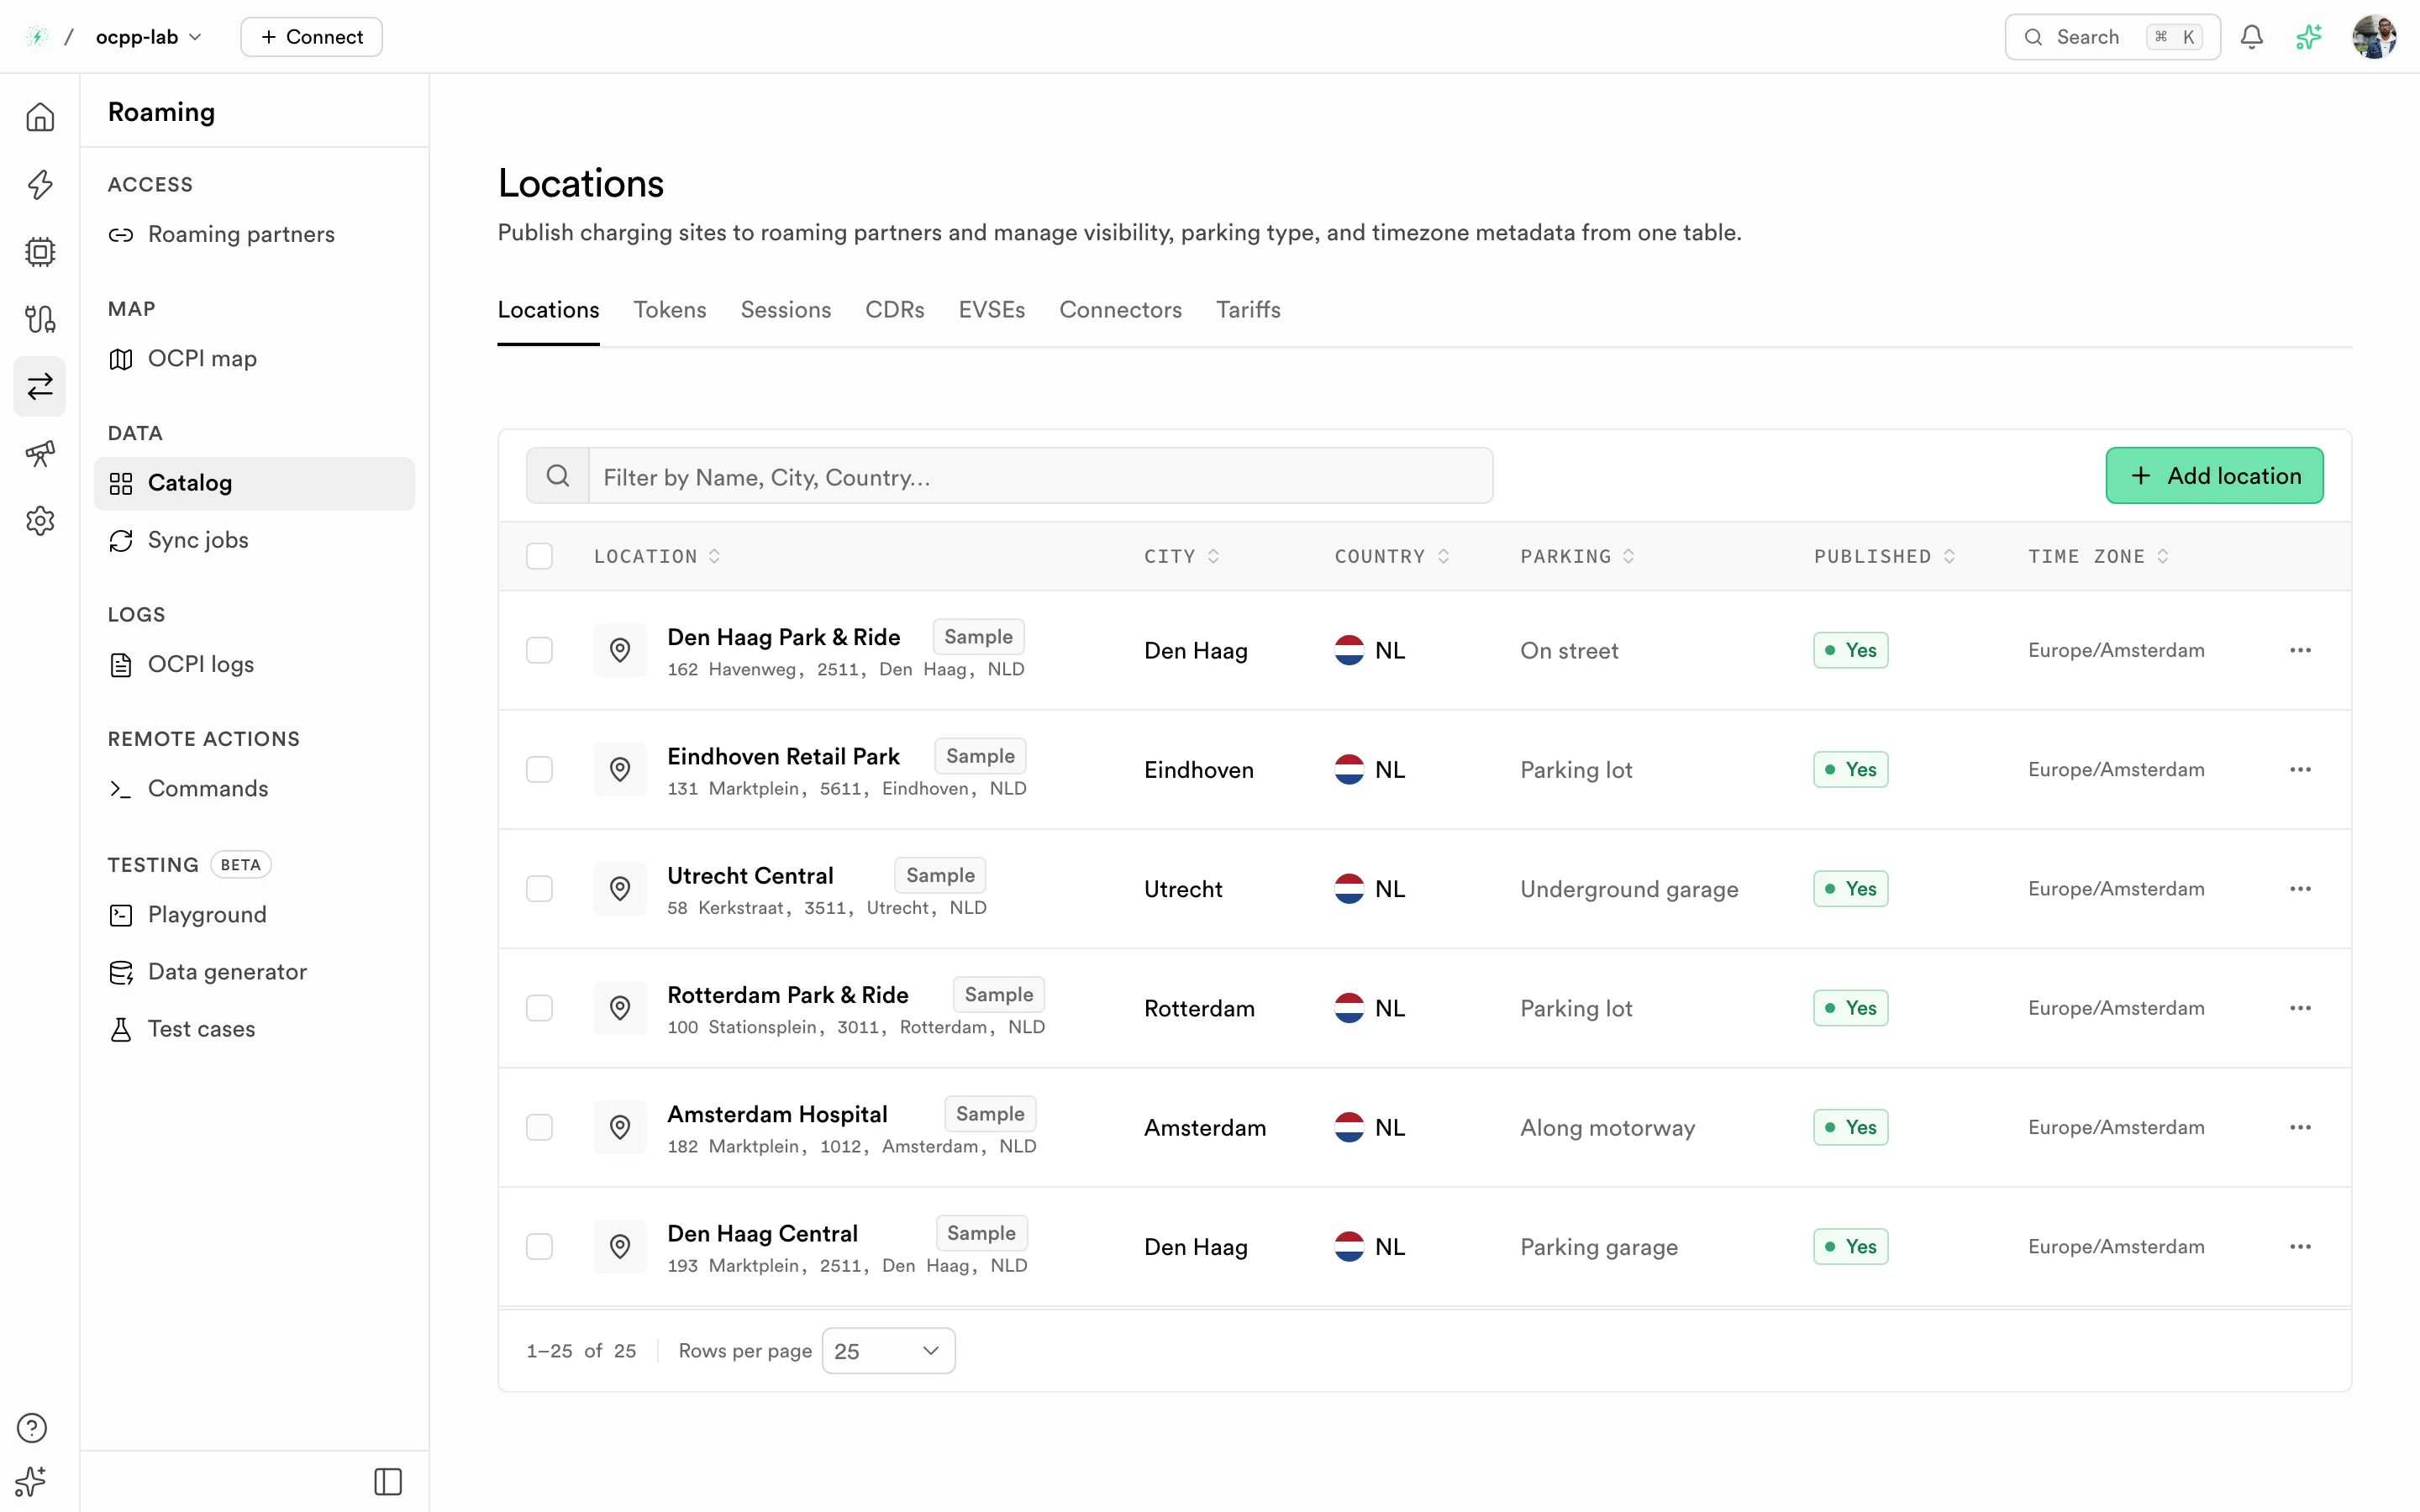
Task: Select the Utrecht Central checkbox
Action: 539,888
